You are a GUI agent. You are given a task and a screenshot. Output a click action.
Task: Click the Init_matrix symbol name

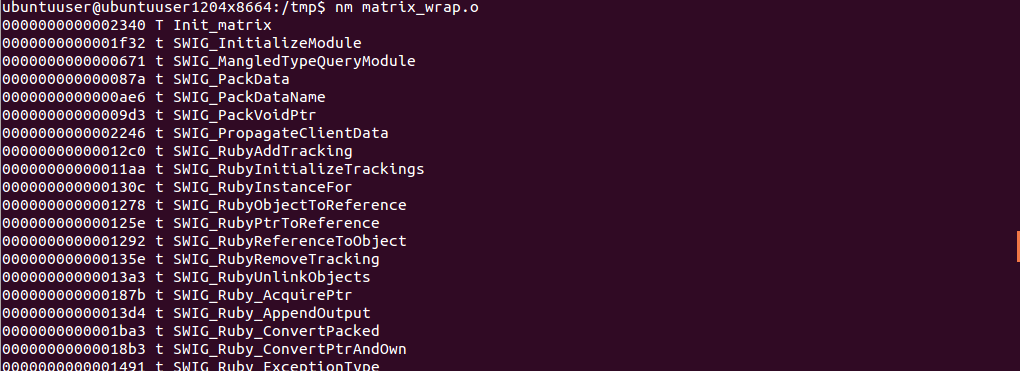[x=222, y=25]
